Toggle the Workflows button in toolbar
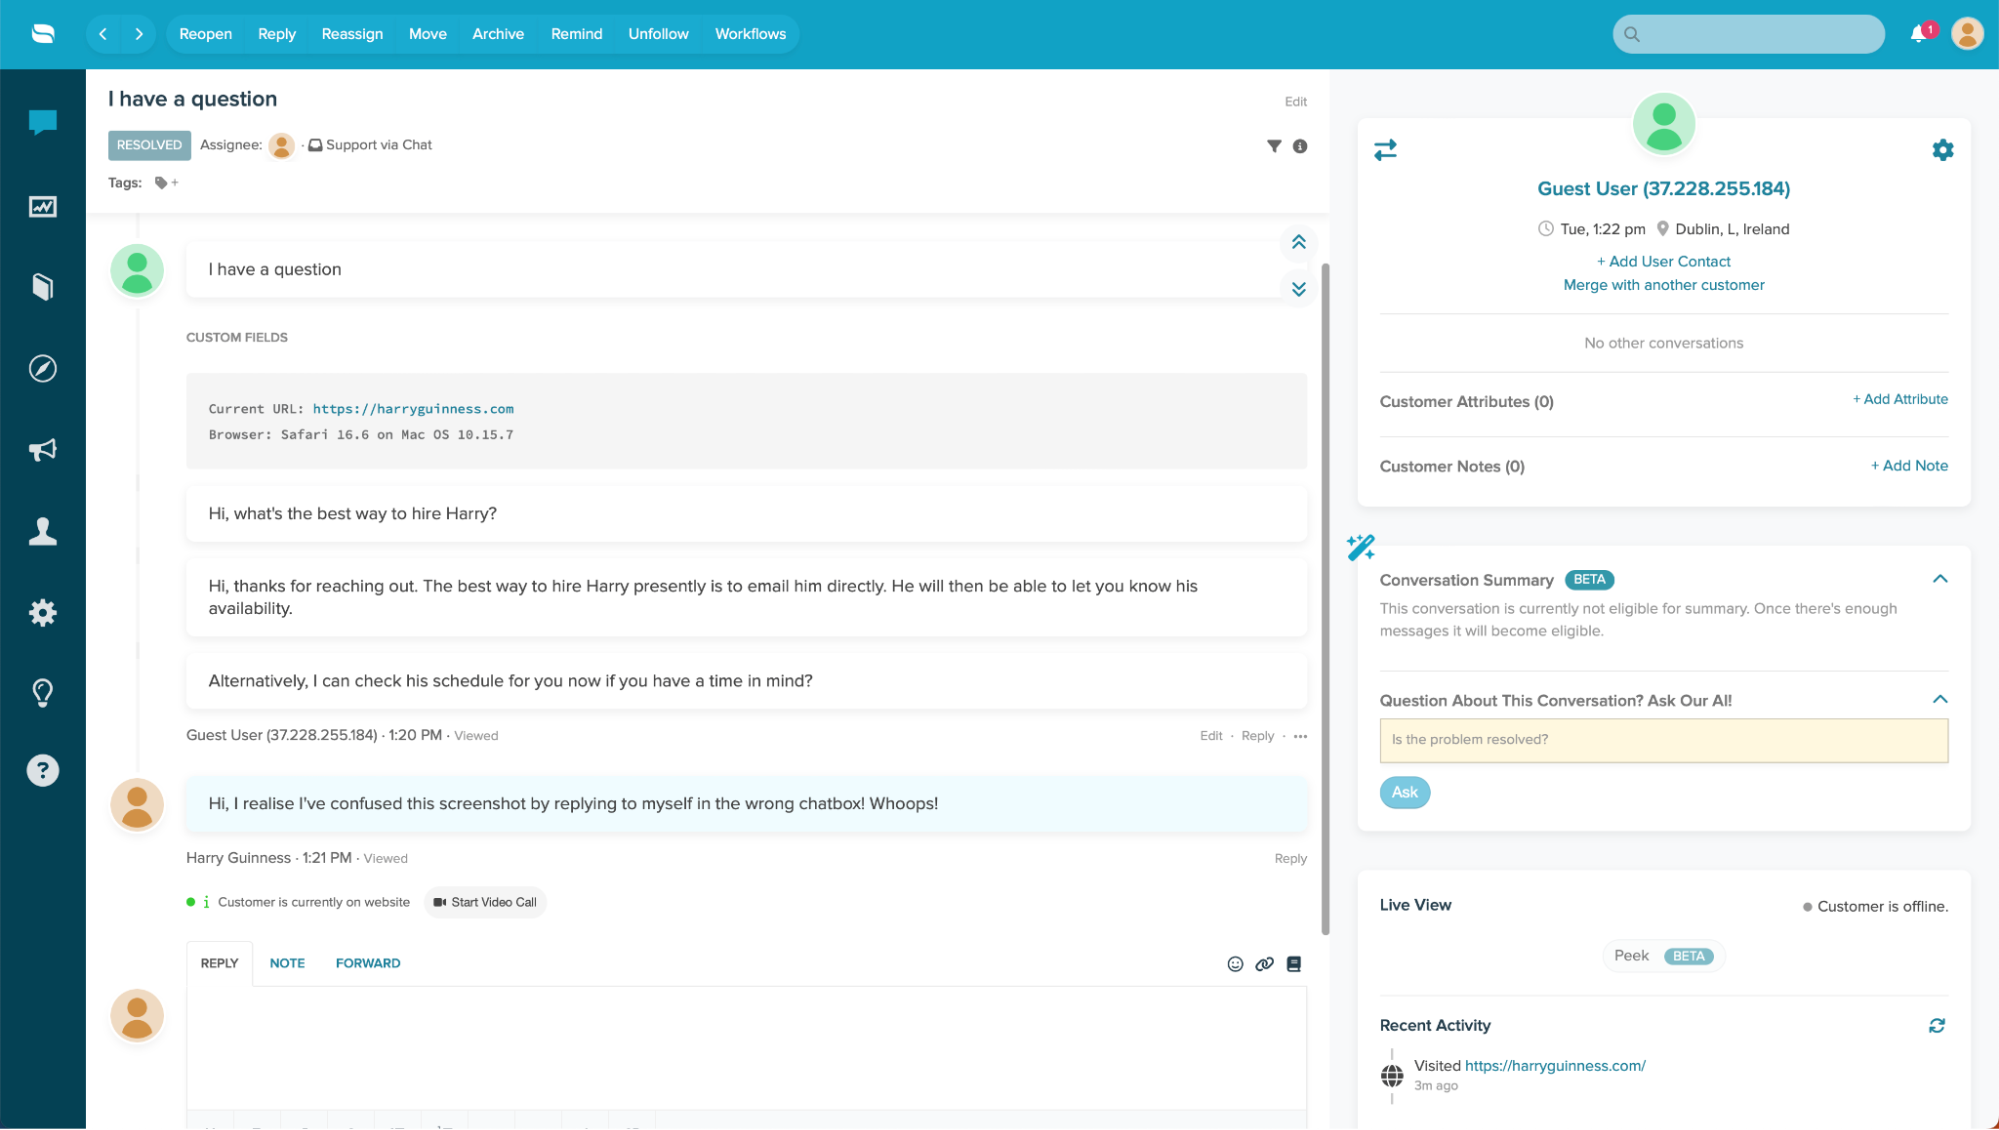The width and height of the screenshot is (1999, 1130). (750, 33)
